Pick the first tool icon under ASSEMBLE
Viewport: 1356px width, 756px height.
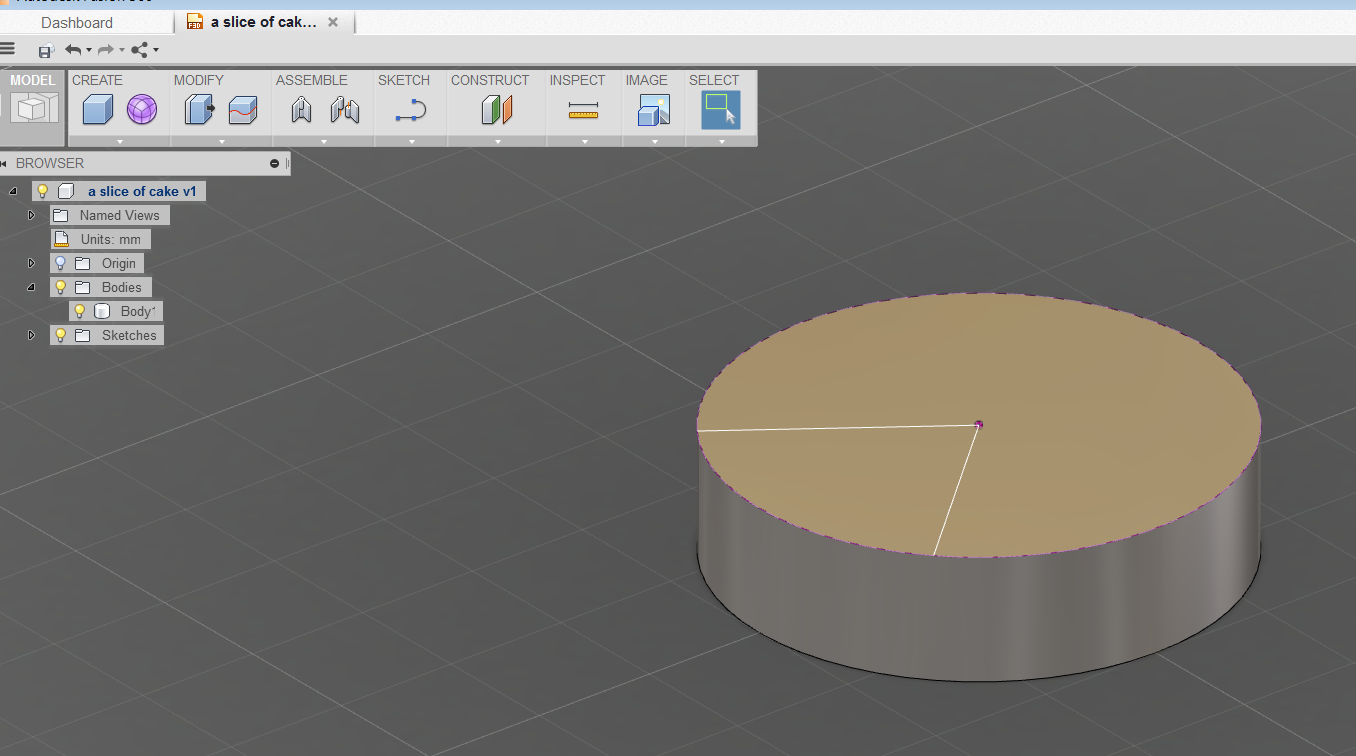301,109
